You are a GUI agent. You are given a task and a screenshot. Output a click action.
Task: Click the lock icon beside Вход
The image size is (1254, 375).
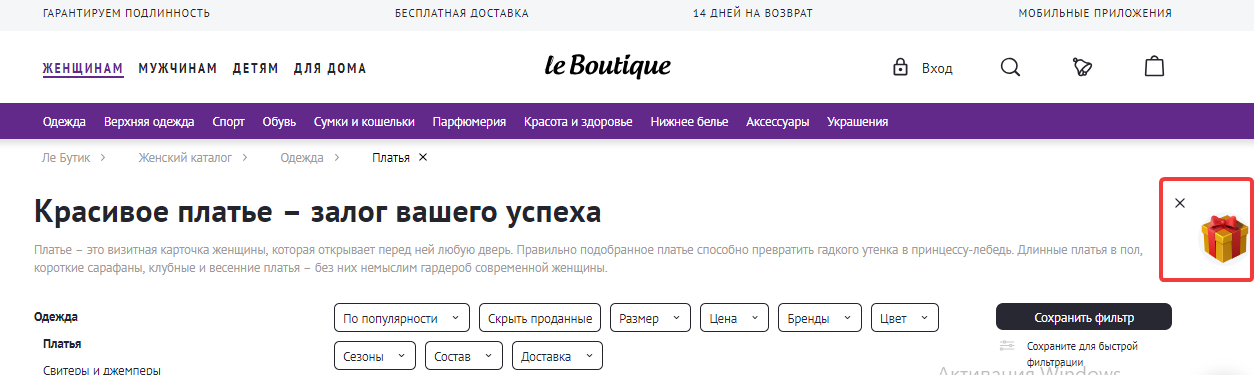click(x=900, y=68)
